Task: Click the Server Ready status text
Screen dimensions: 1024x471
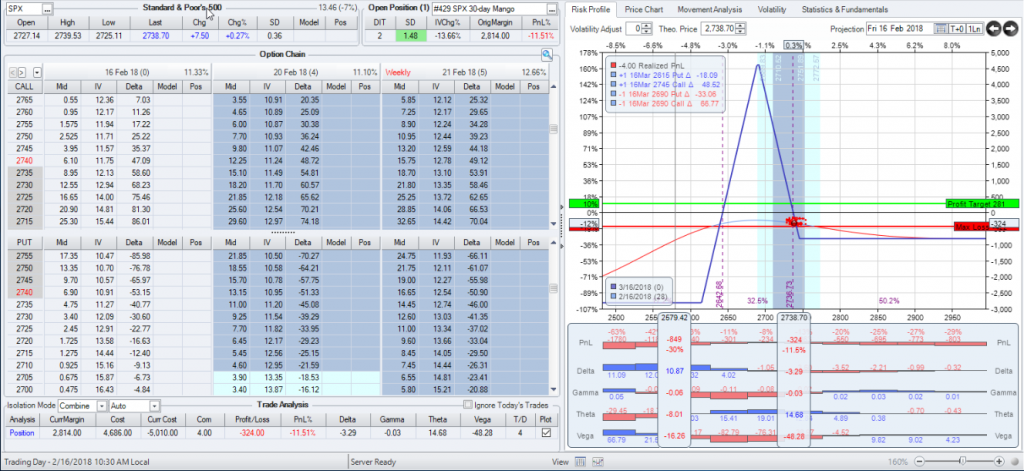Action: coord(373,462)
